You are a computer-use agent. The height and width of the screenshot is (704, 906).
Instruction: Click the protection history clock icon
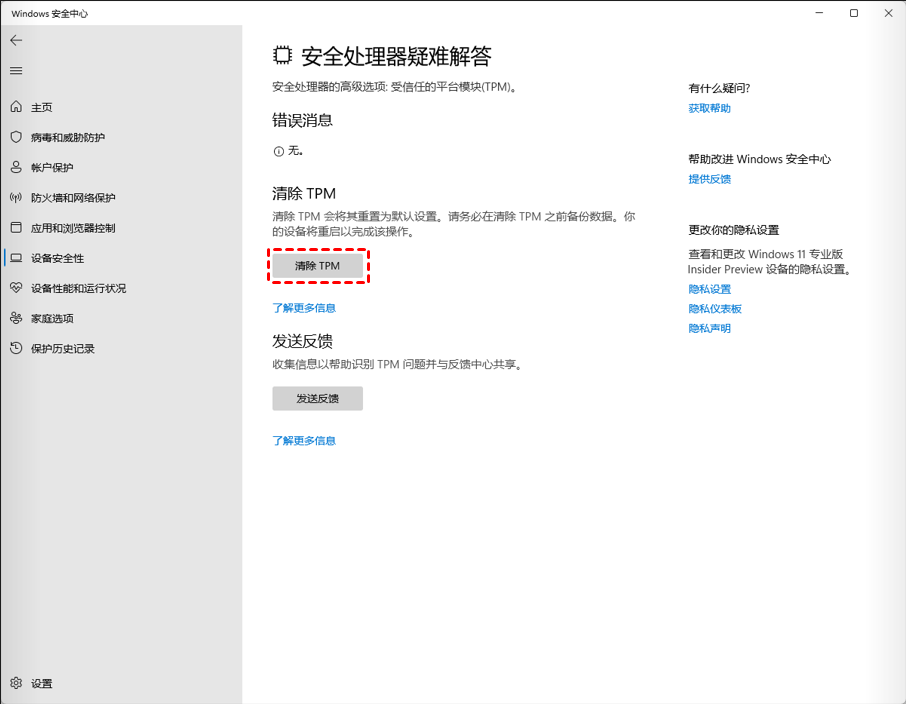coord(16,348)
